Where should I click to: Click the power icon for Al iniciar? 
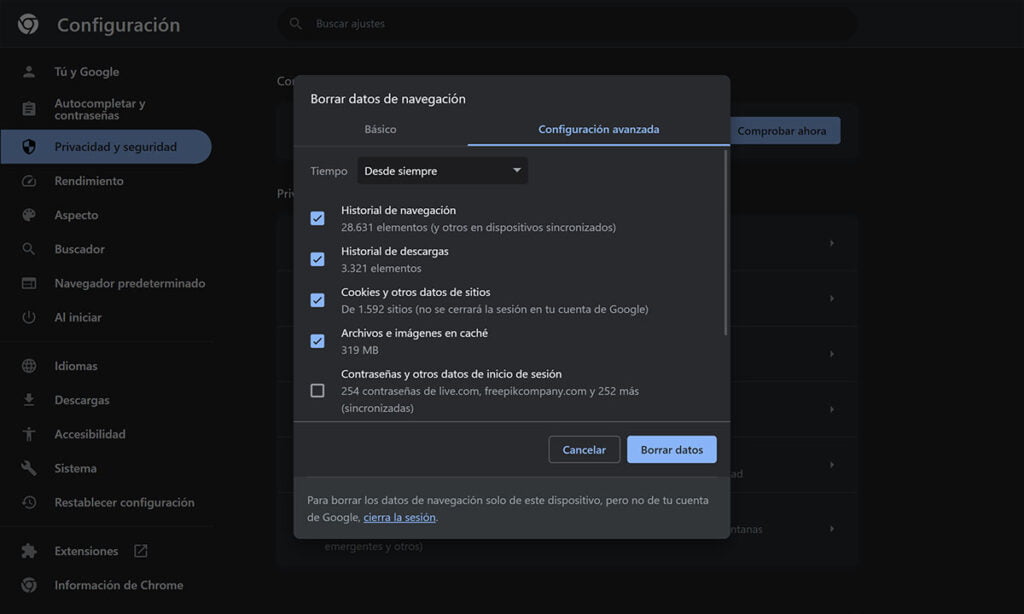[29, 317]
